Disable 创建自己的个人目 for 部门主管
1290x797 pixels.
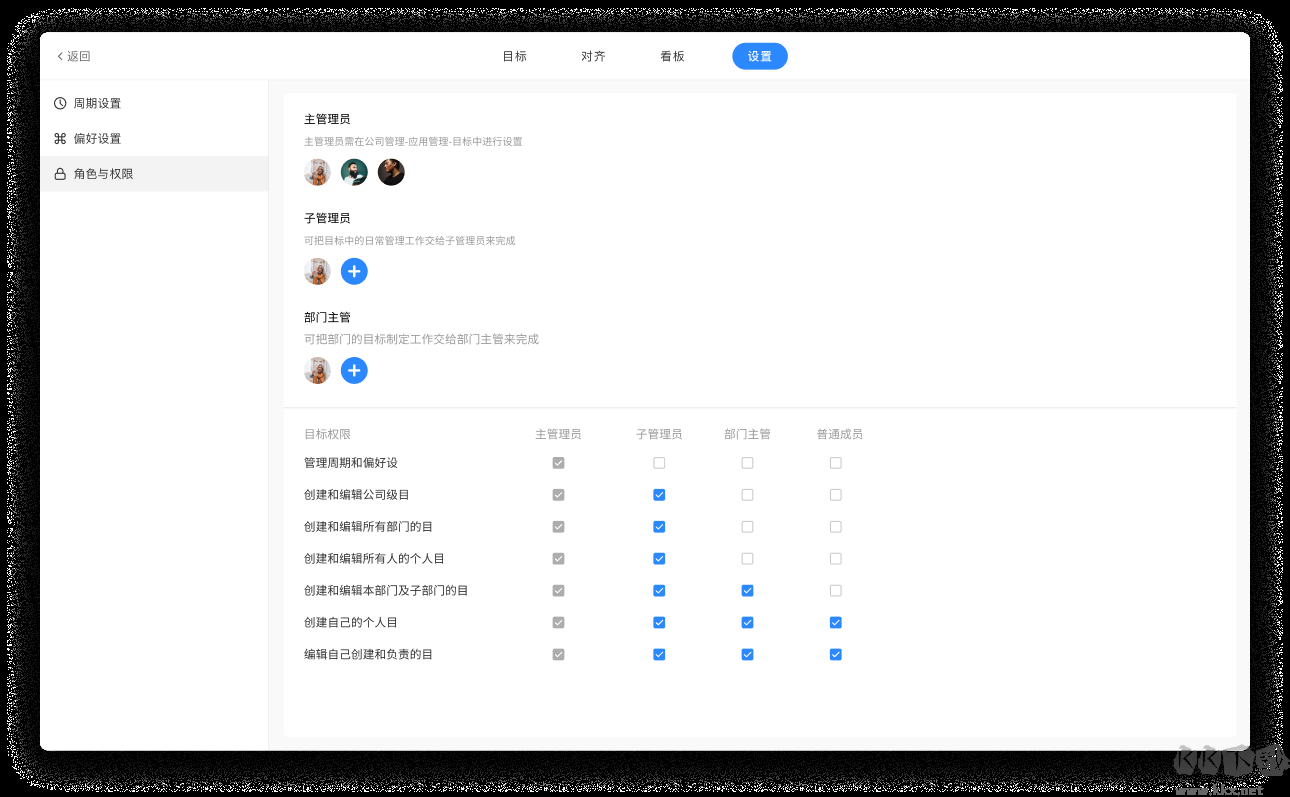pyautogui.click(x=747, y=623)
